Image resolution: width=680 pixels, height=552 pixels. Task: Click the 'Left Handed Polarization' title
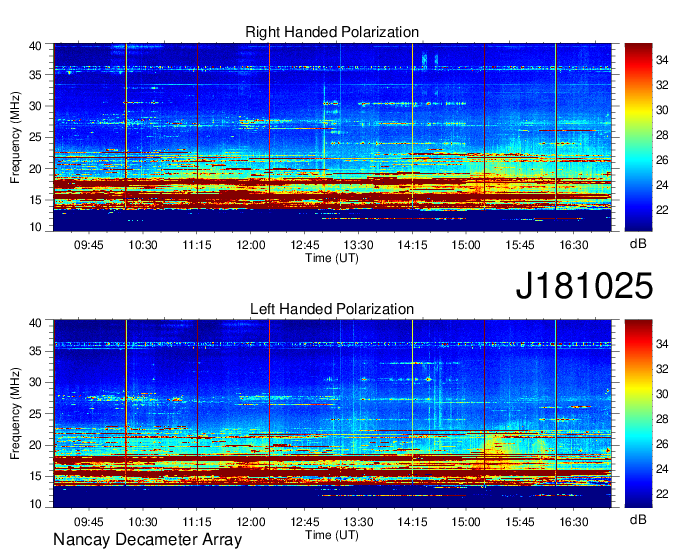(x=332, y=309)
